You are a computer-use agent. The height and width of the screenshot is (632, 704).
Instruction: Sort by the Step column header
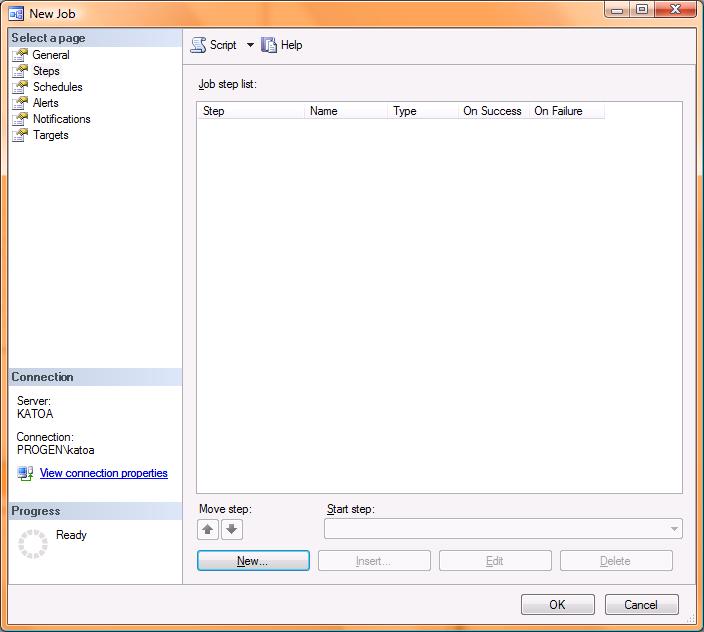point(251,111)
